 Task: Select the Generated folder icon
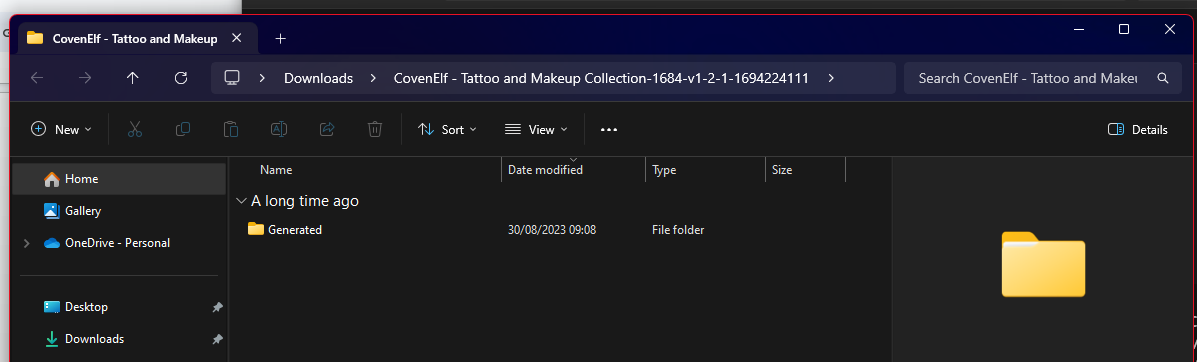tap(256, 229)
